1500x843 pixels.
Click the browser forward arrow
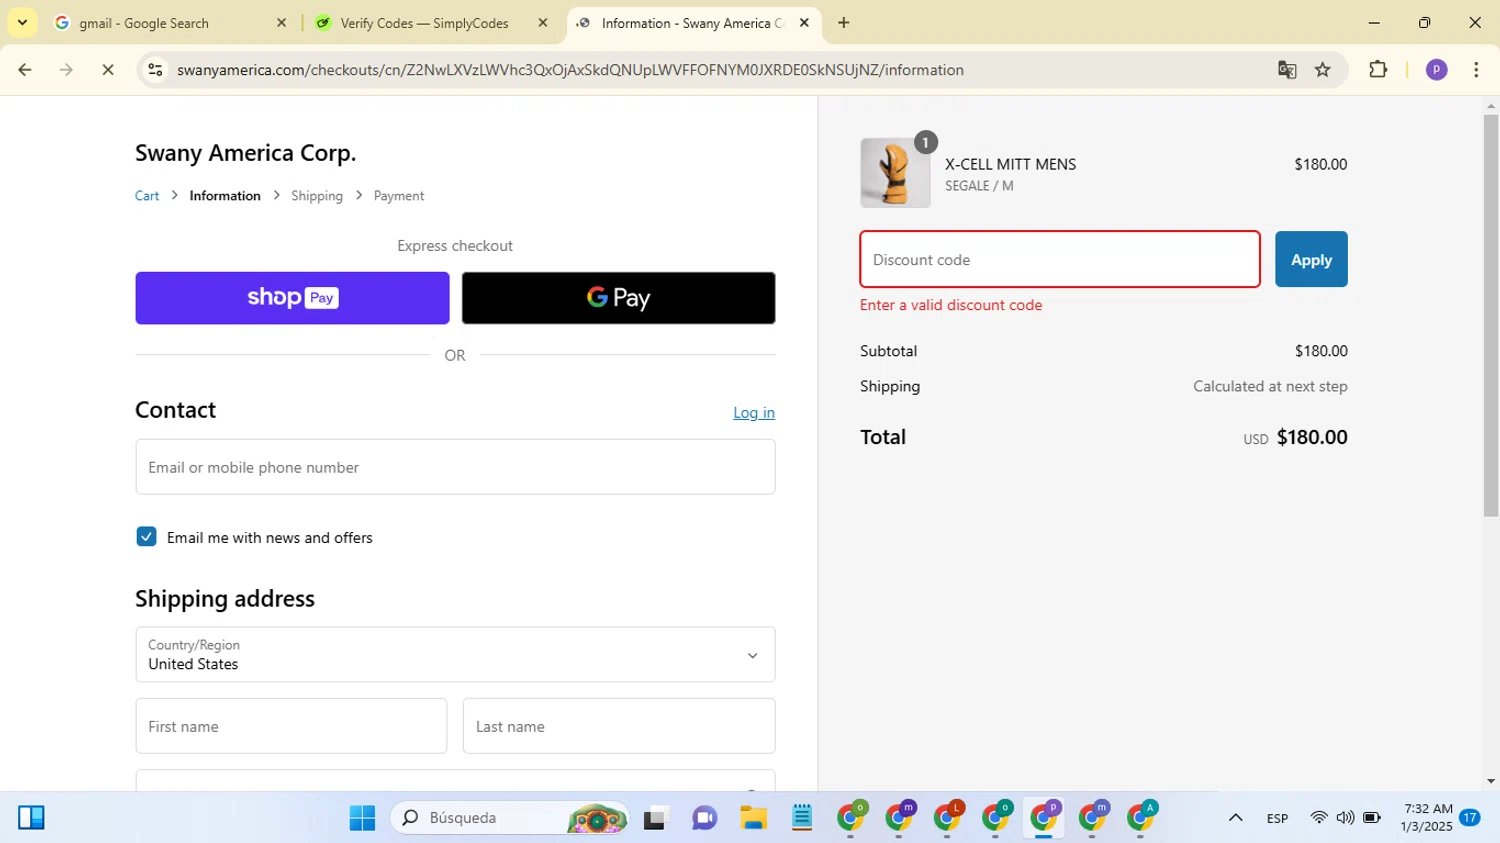point(66,70)
